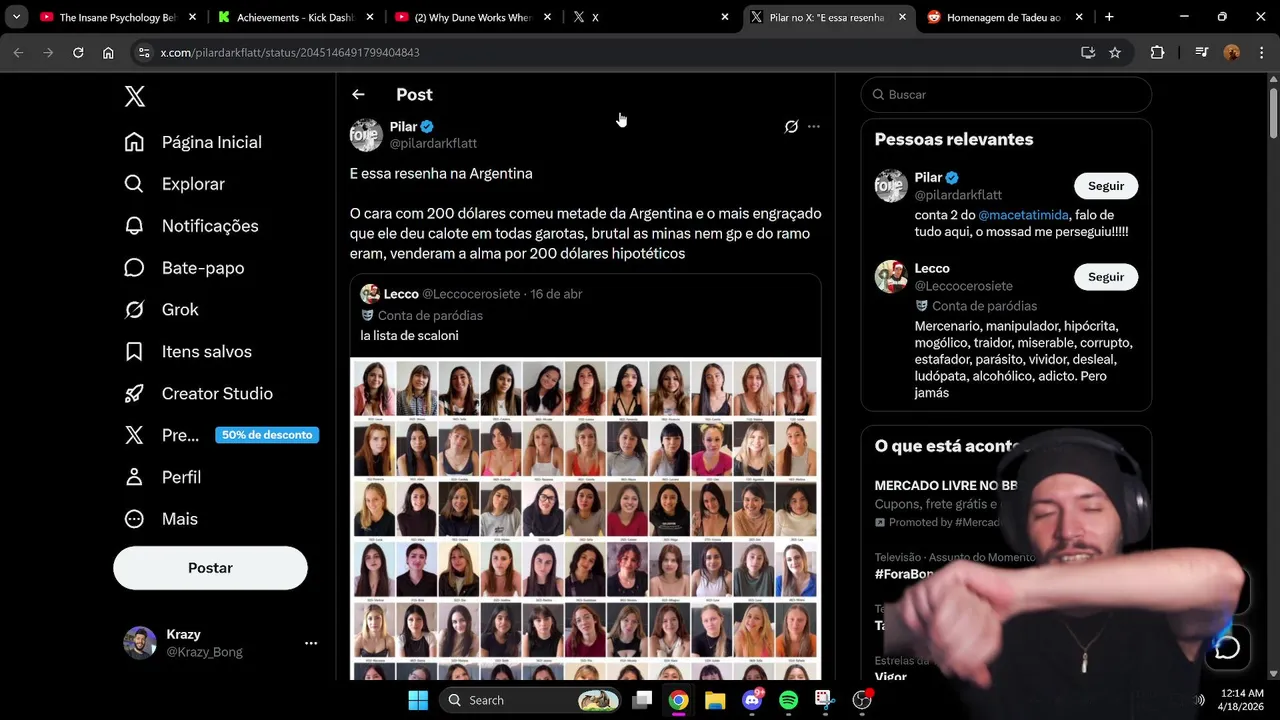Open Mais options icon in sidebar
The width and height of the screenshot is (1280, 720).
click(134, 519)
